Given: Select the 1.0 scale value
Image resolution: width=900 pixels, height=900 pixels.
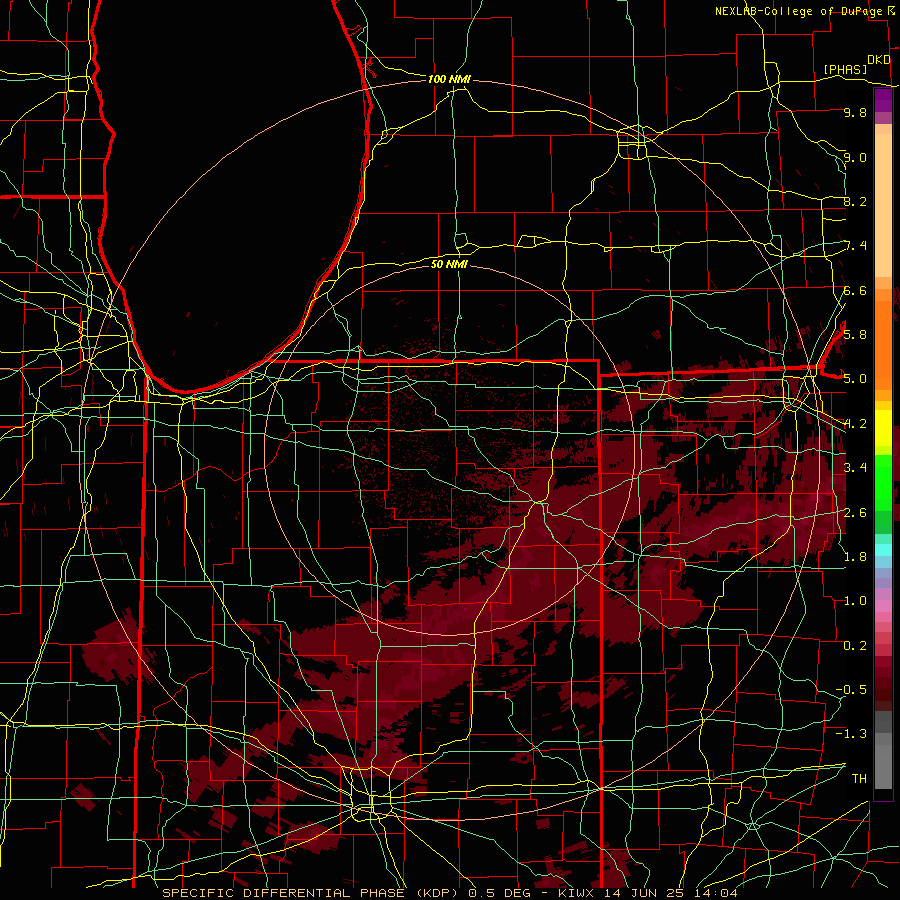Looking at the screenshot, I should pos(855,600).
